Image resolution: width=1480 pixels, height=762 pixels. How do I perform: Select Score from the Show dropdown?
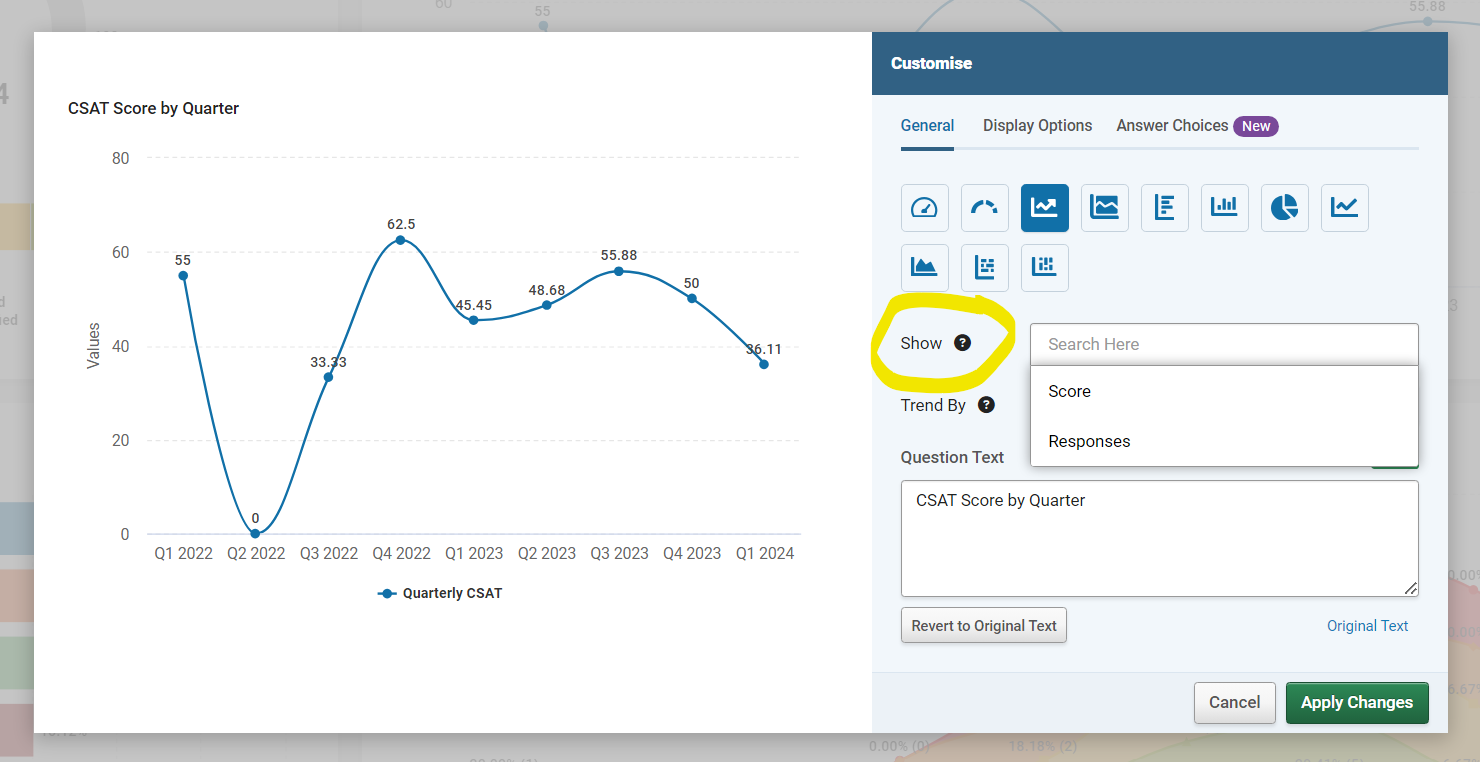click(x=1069, y=391)
